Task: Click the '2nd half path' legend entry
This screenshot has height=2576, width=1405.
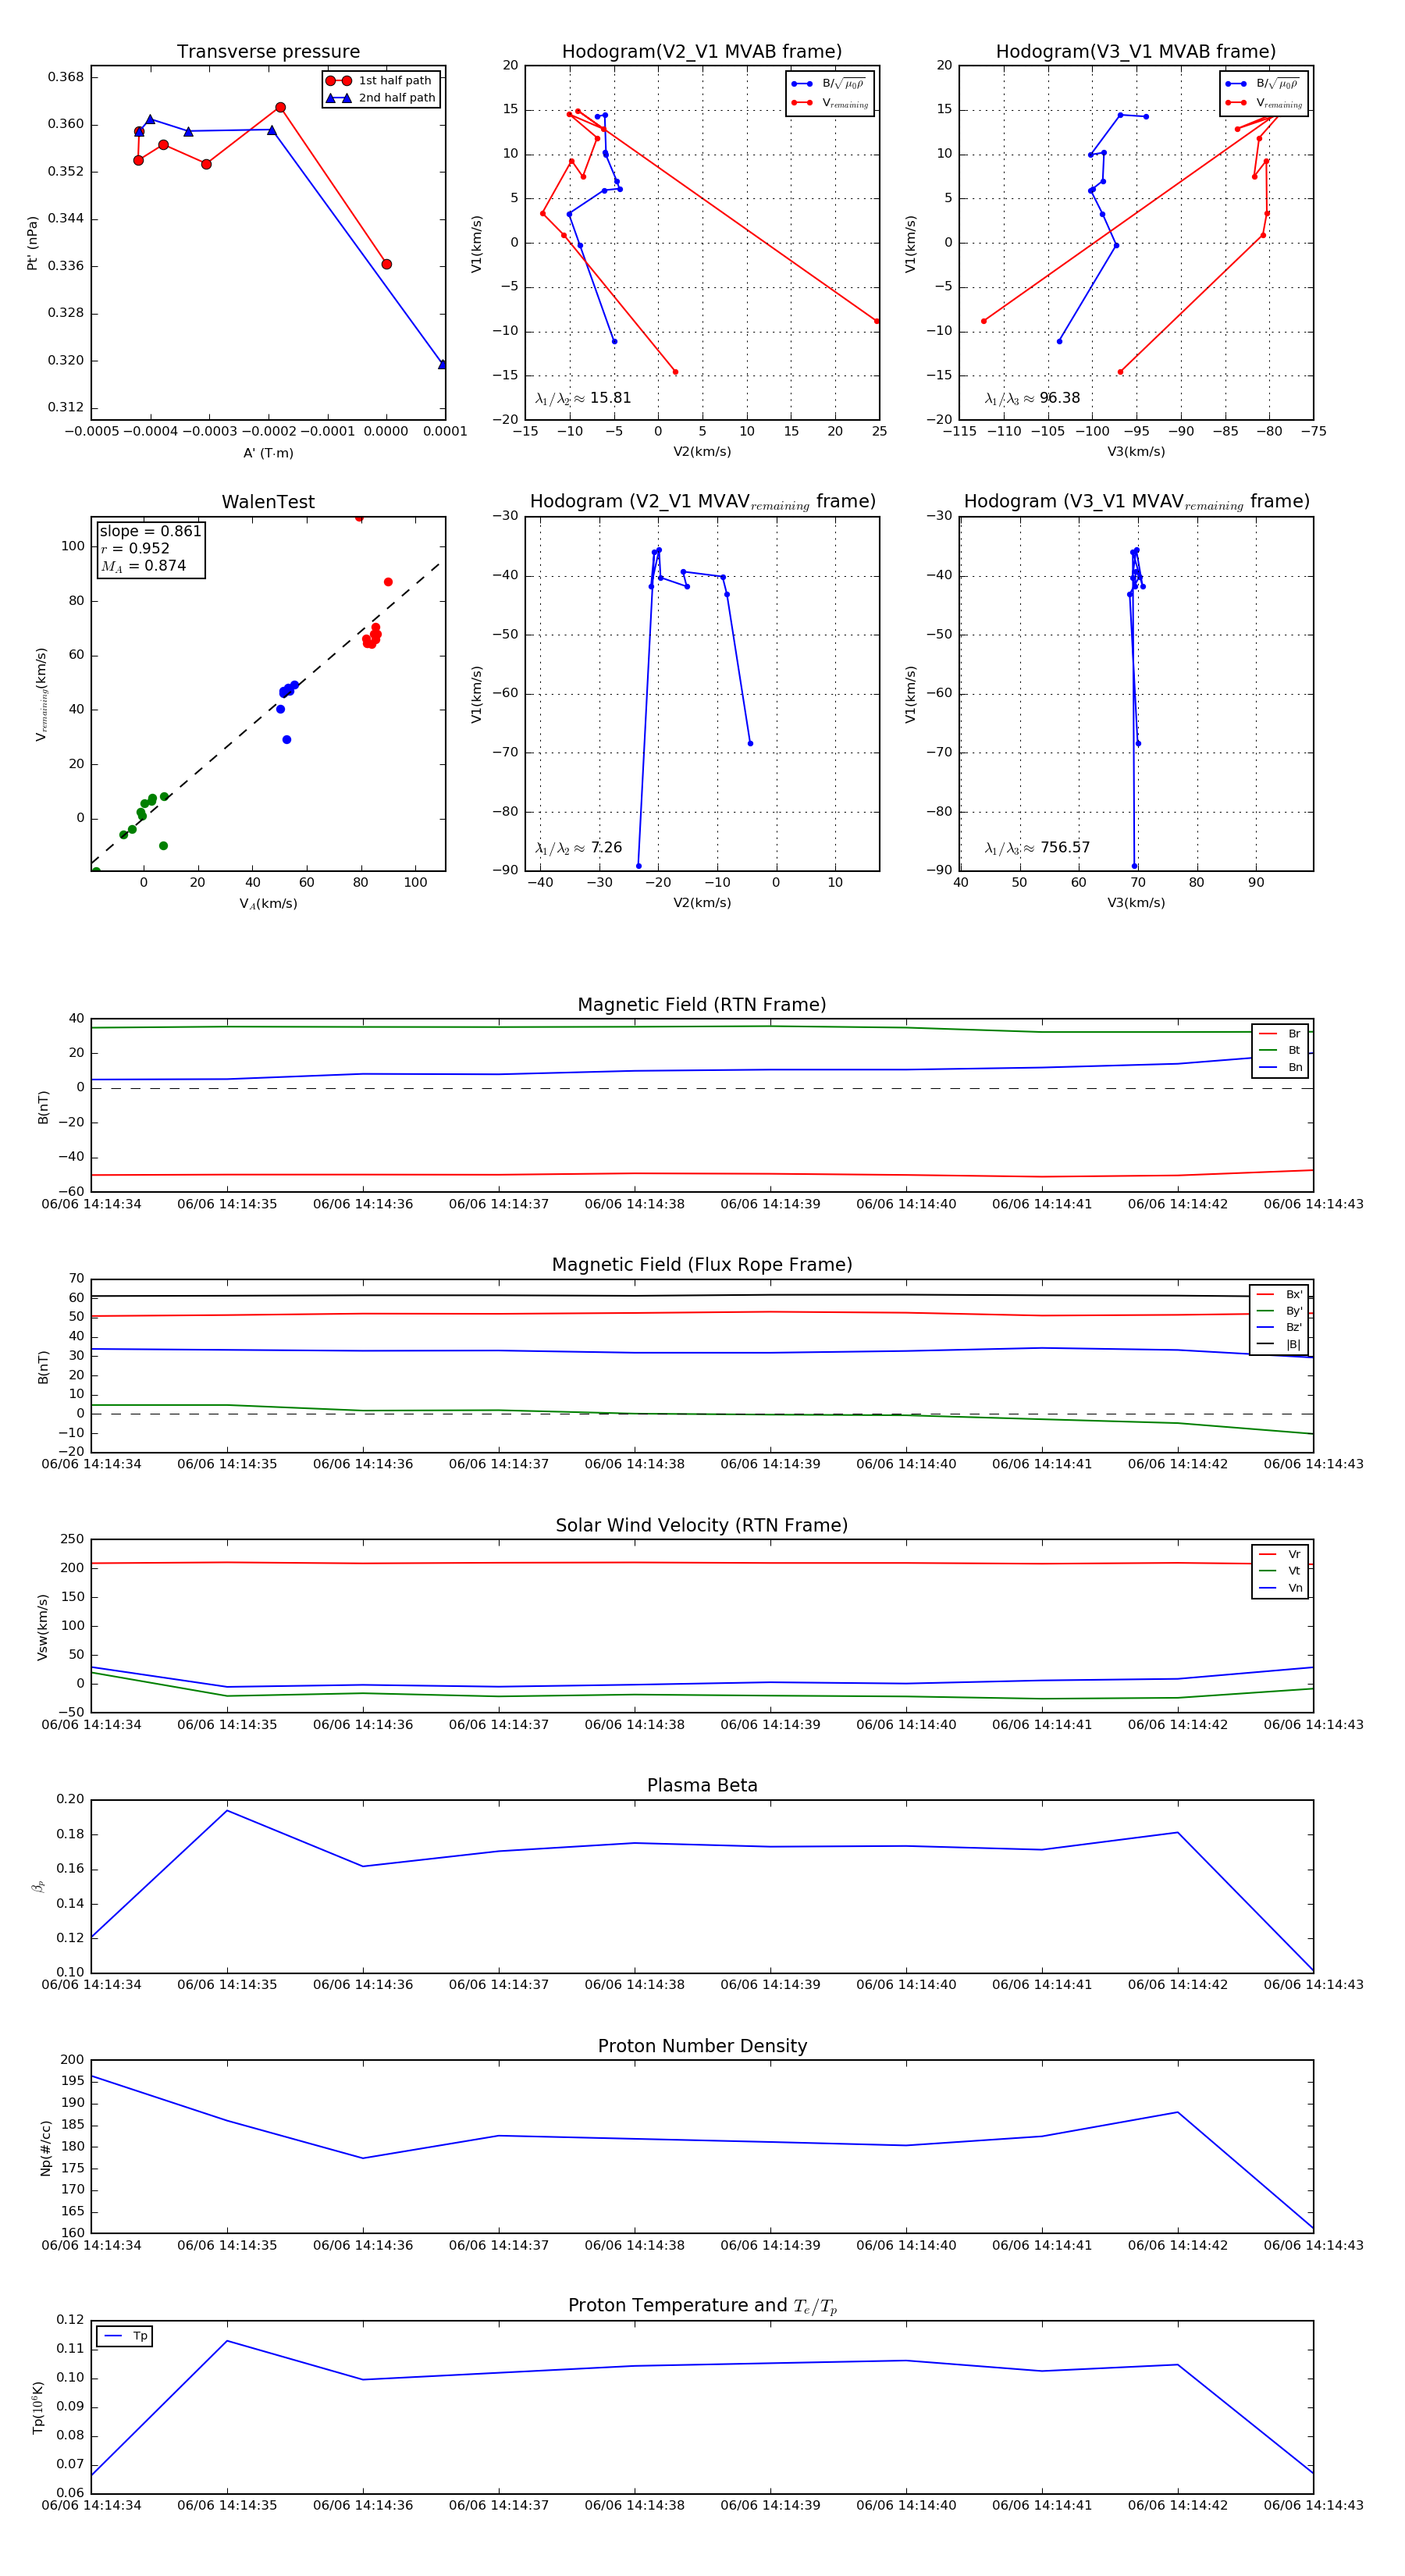Action: click(380, 98)
